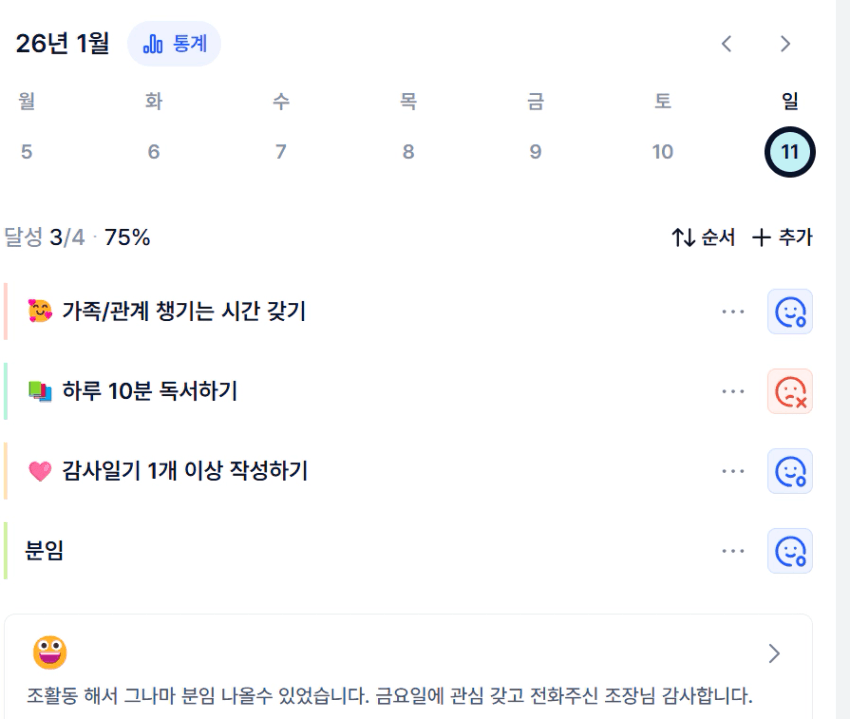Toggle completion face for 감사일기 1개 이상 작성하기
Image resolution: width=850 pixels, height=719 pixels.
click(x=790, y=471)
